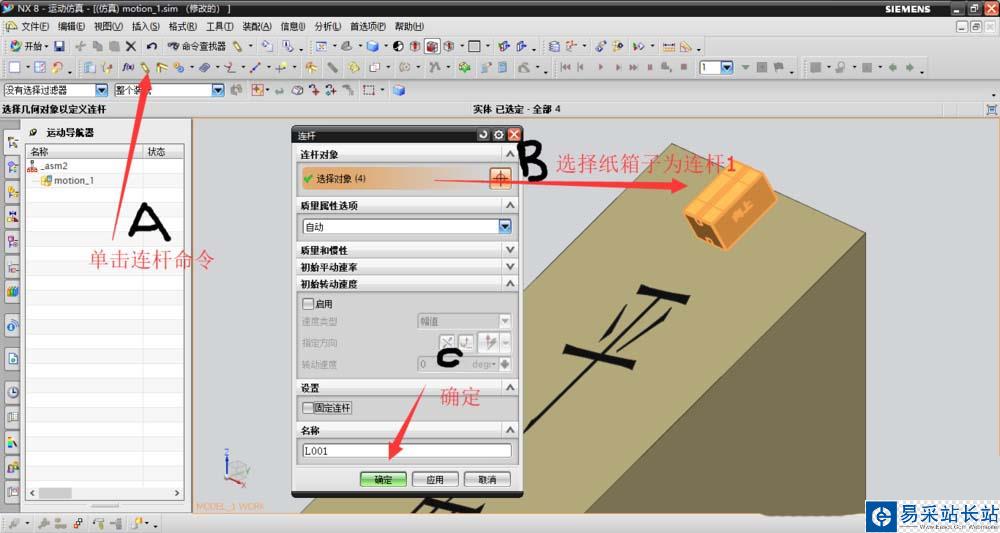Open the Command Finder (命令查找器)
Screen dimensions: 1000x533
pos(196,46)
